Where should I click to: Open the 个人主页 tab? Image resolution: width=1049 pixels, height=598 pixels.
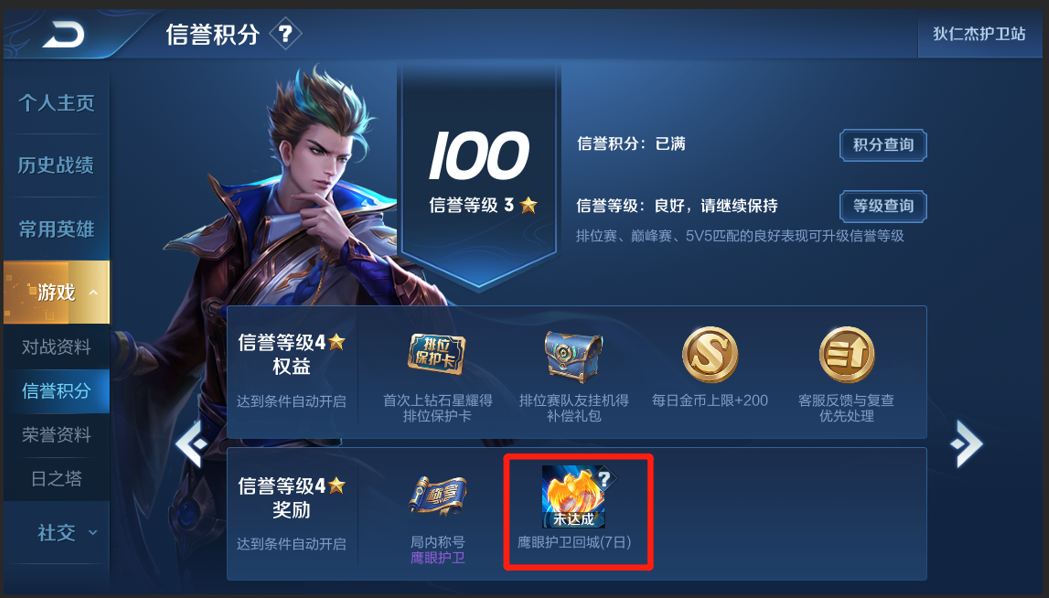pos(57,103)
